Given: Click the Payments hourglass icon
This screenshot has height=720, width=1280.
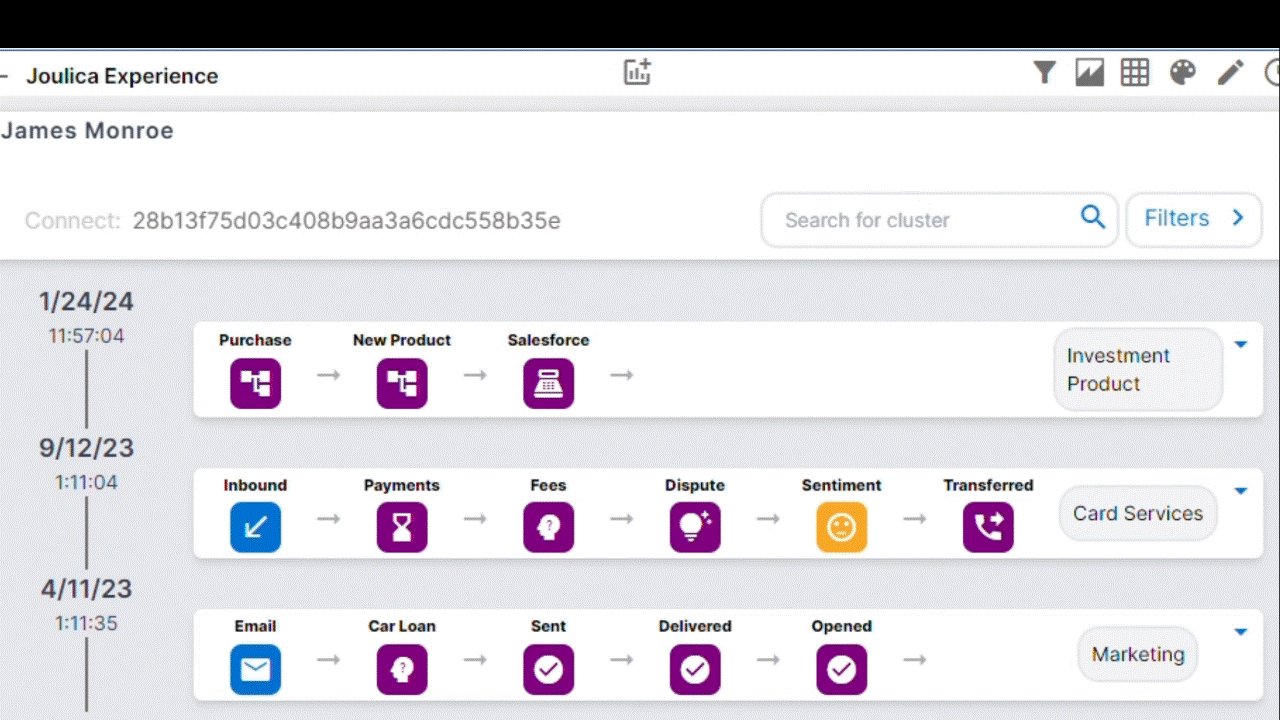Looking at the screenshot, I should tap(402, 527).
